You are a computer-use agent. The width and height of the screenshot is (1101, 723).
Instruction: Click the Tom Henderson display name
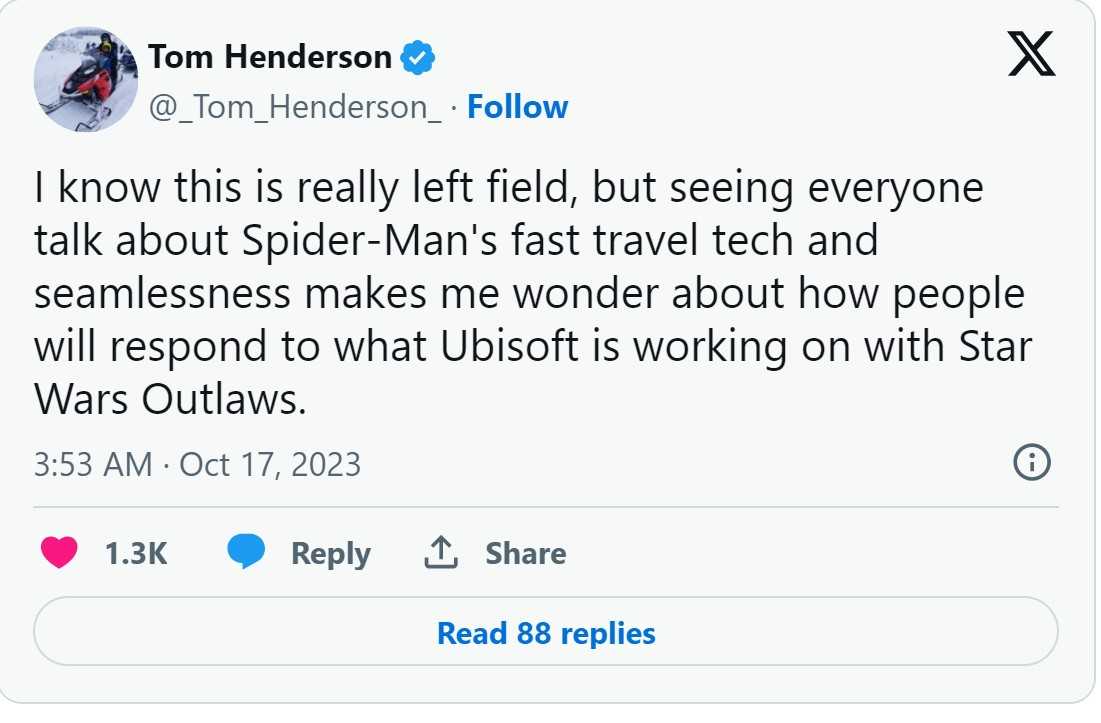point(270,58)
